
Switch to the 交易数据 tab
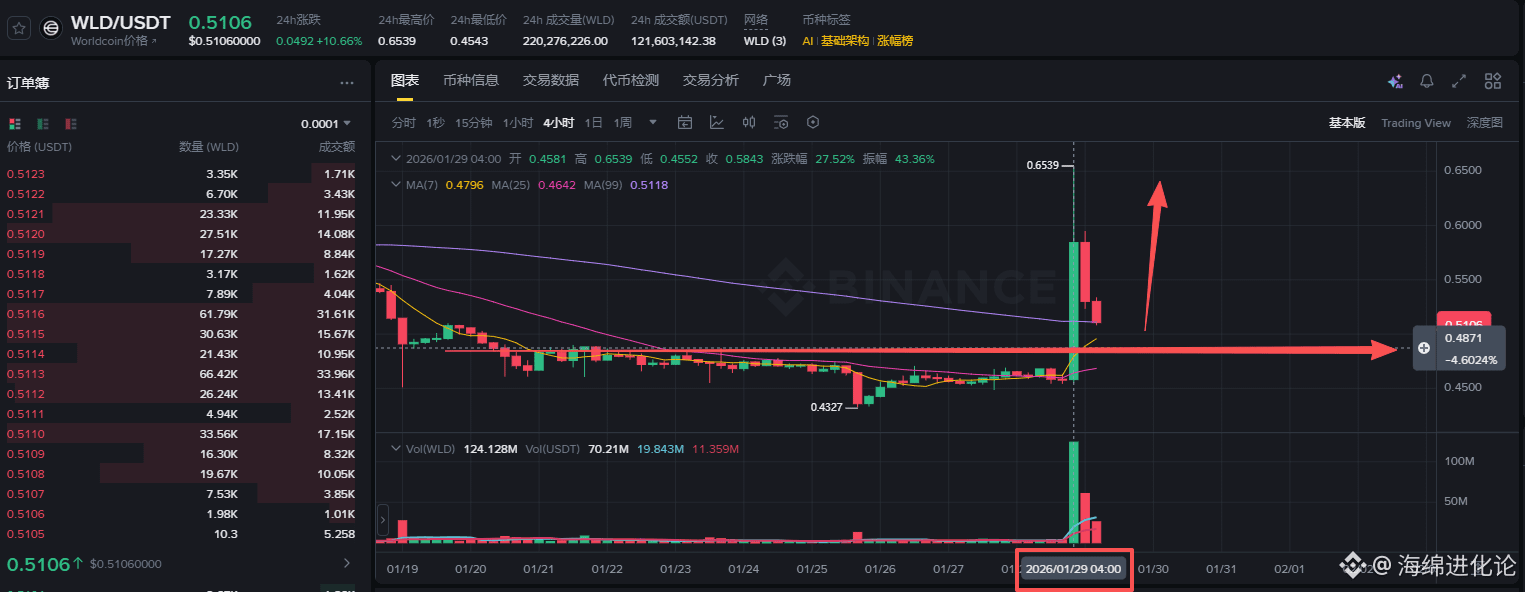(x=551, y=79)
